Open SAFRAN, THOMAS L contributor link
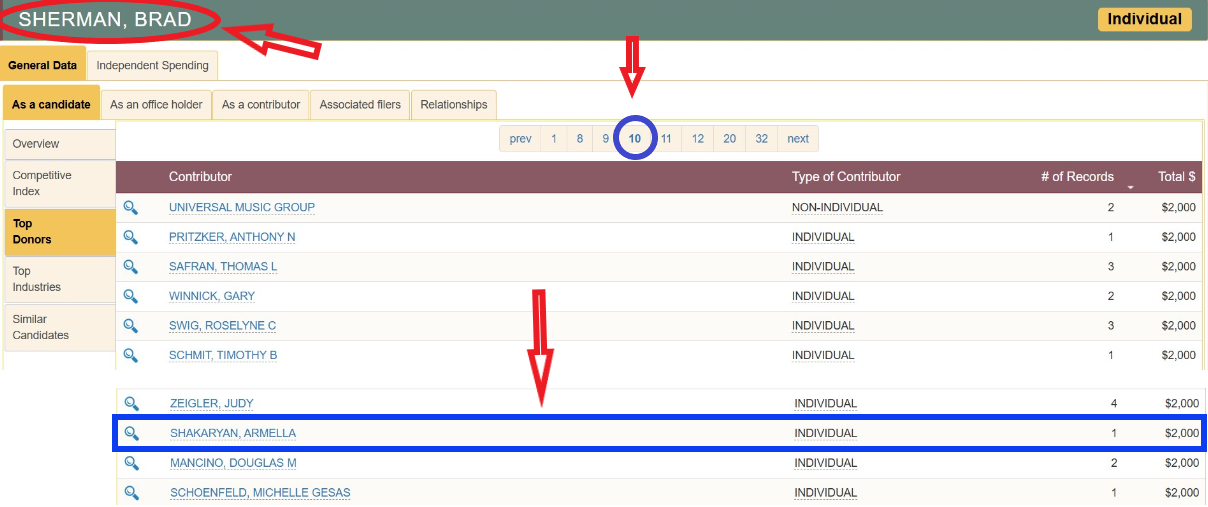 click(x=223, y=267)
